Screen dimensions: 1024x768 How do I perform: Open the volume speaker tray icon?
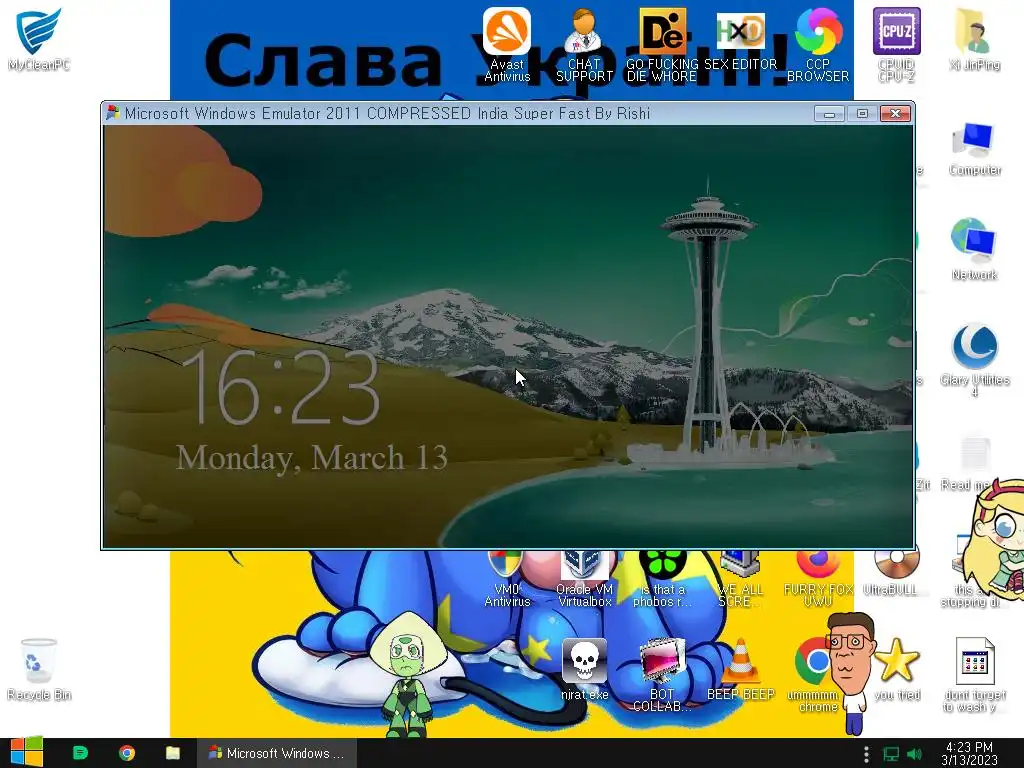pos(914,754)
